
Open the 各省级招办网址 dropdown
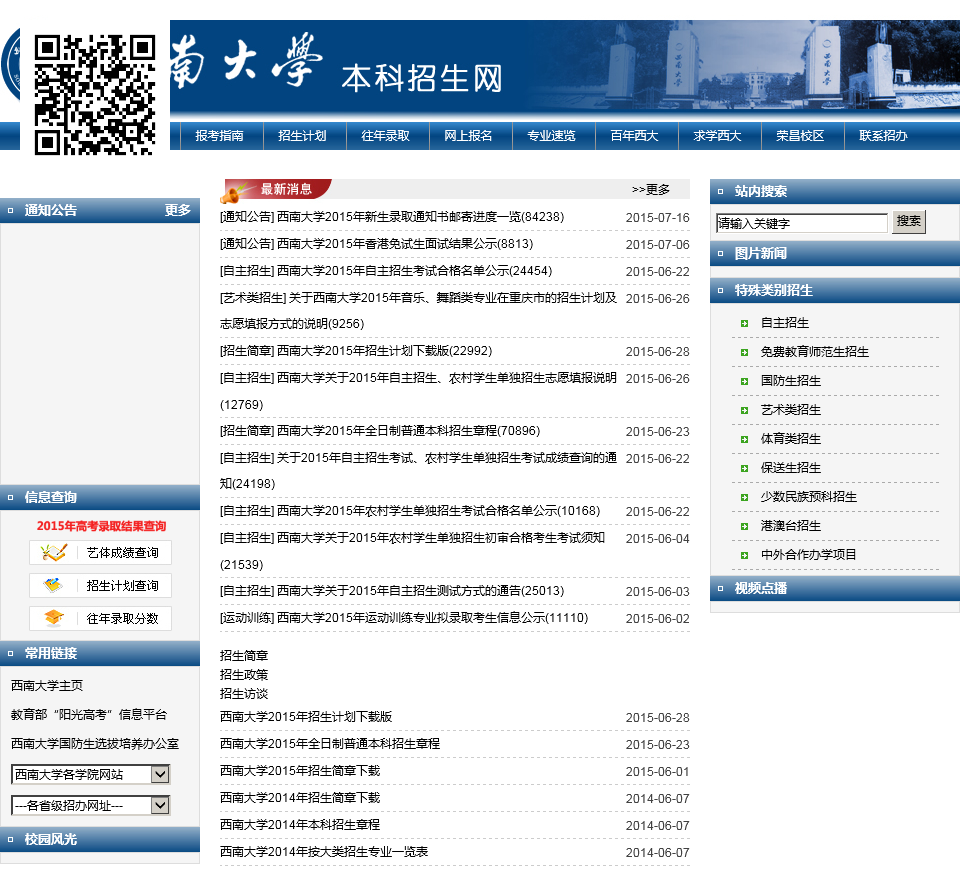click(91, 805)
